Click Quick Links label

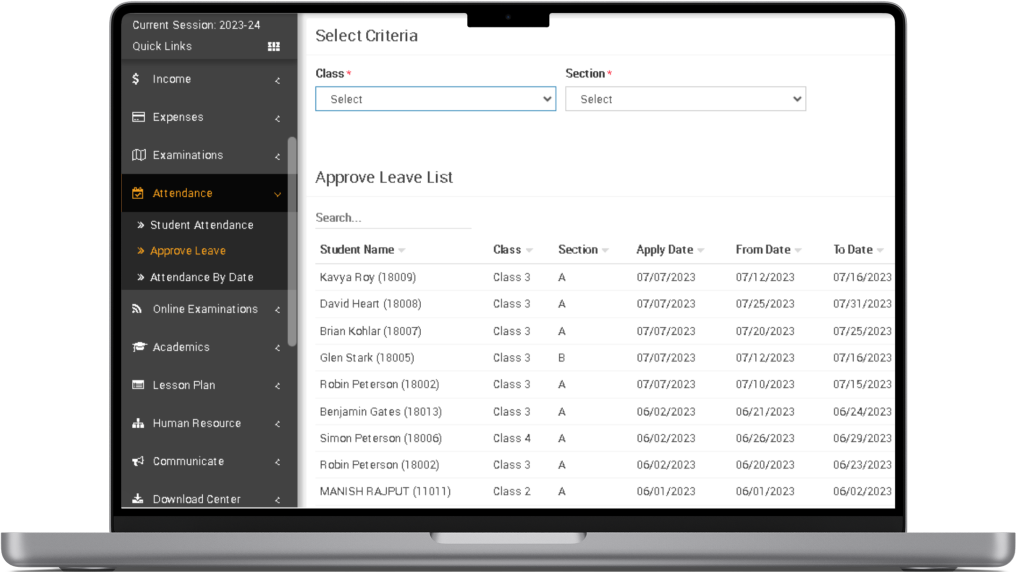(x=162, y=47)
